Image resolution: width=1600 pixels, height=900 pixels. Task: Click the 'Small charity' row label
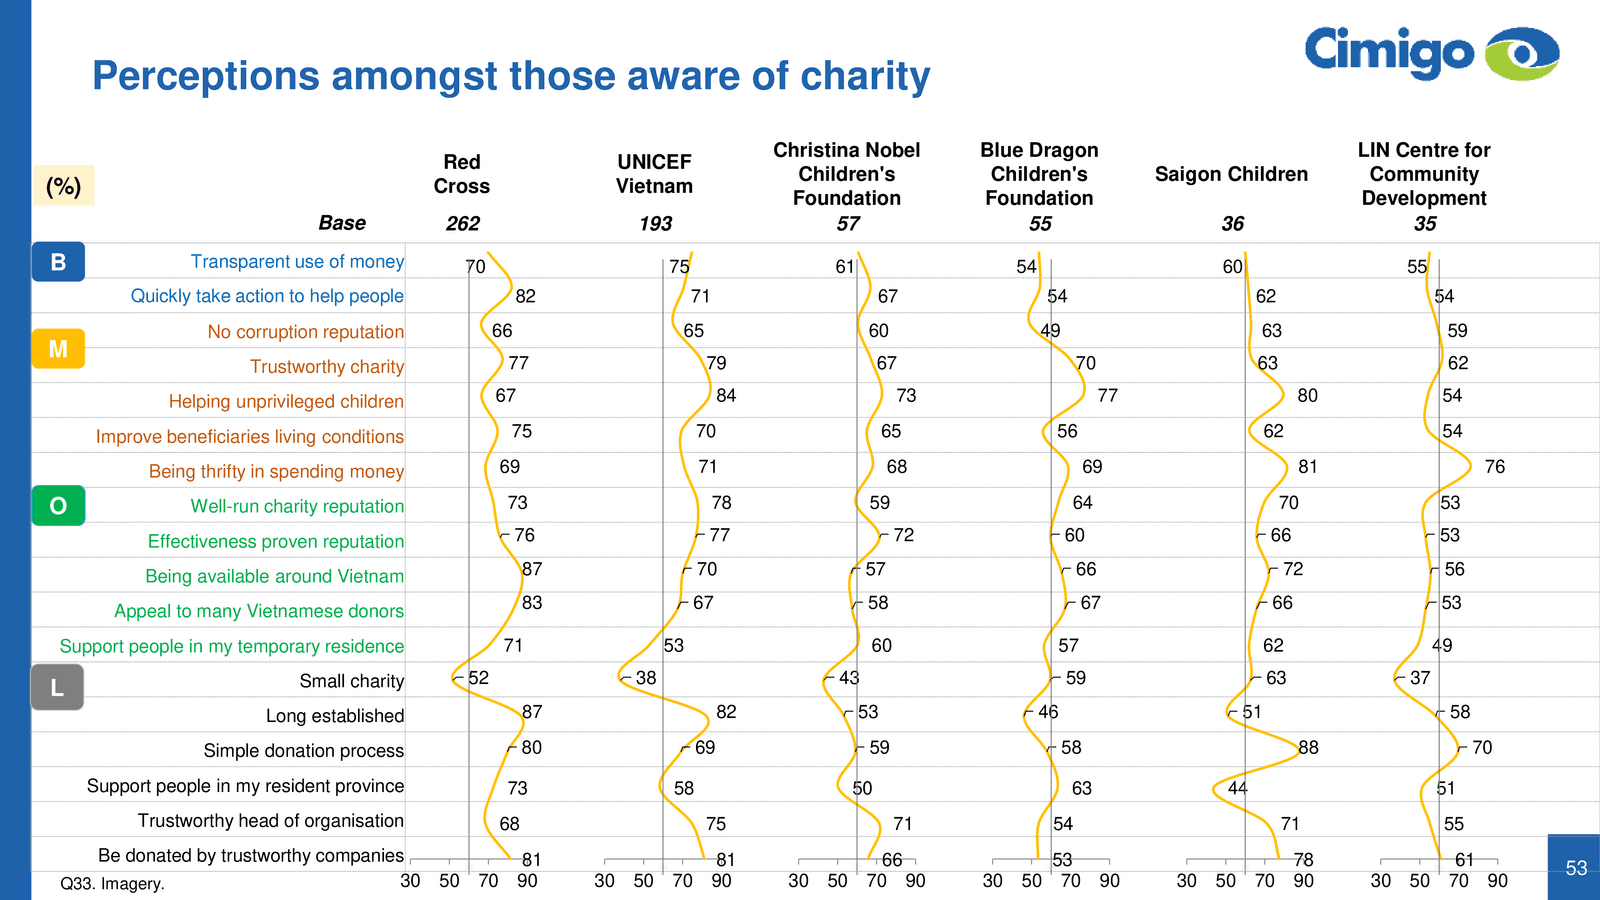351,681
